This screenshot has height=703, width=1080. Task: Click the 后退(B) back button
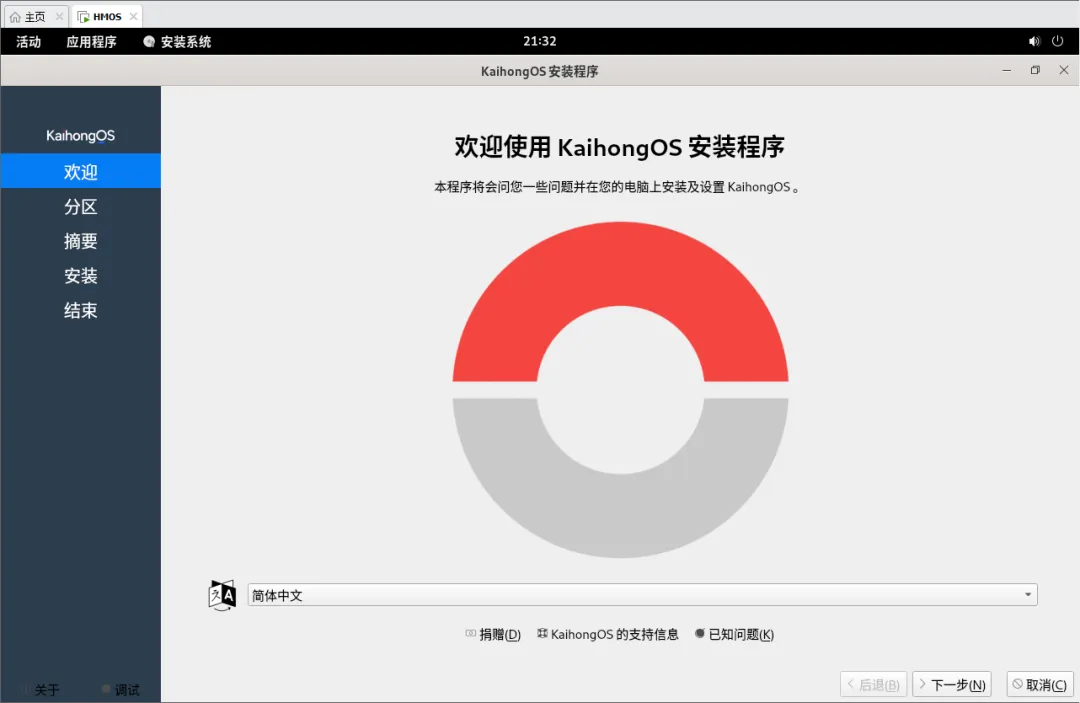(x=873, y=684)
